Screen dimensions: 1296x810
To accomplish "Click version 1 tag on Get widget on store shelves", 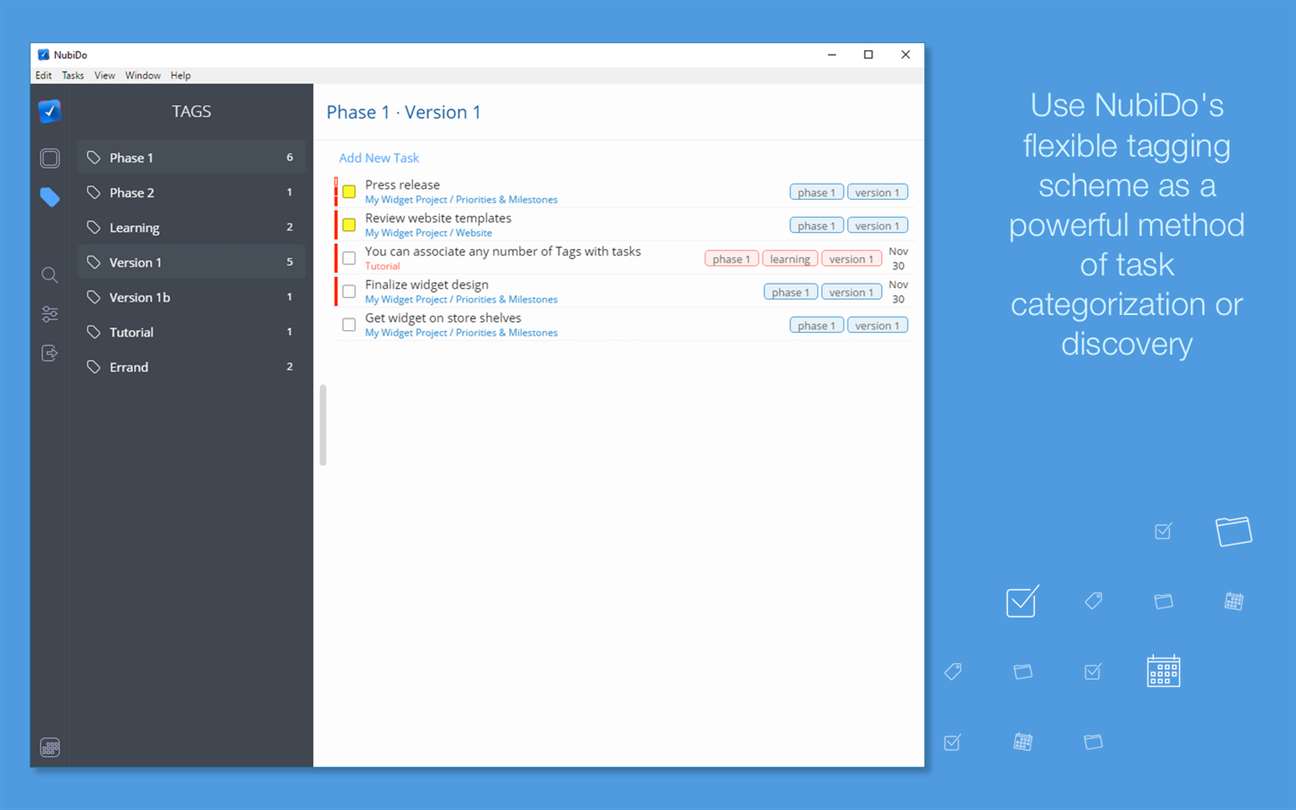I will (x=878, y=325).
